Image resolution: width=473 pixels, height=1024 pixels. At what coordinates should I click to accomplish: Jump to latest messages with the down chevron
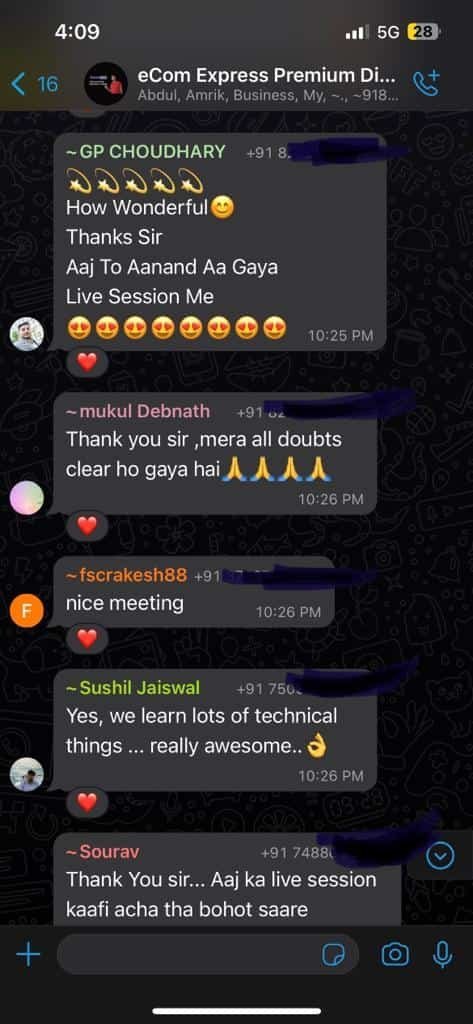click(x=440, y=855)
